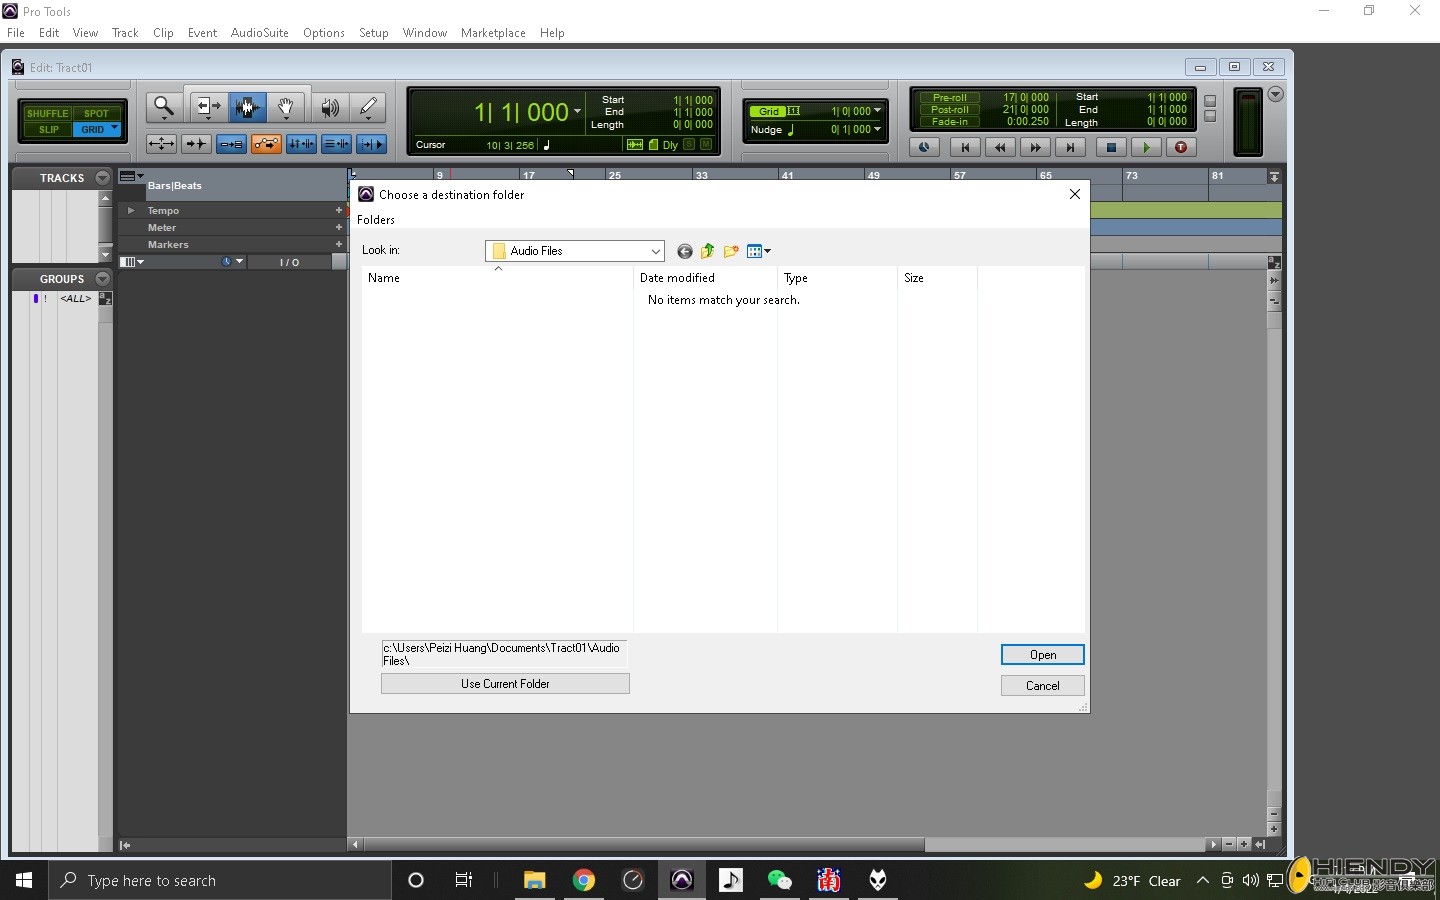Open the Setup menu
Image resolution: width=1440 pixels, height=900 pixels.
coord(374,33)
